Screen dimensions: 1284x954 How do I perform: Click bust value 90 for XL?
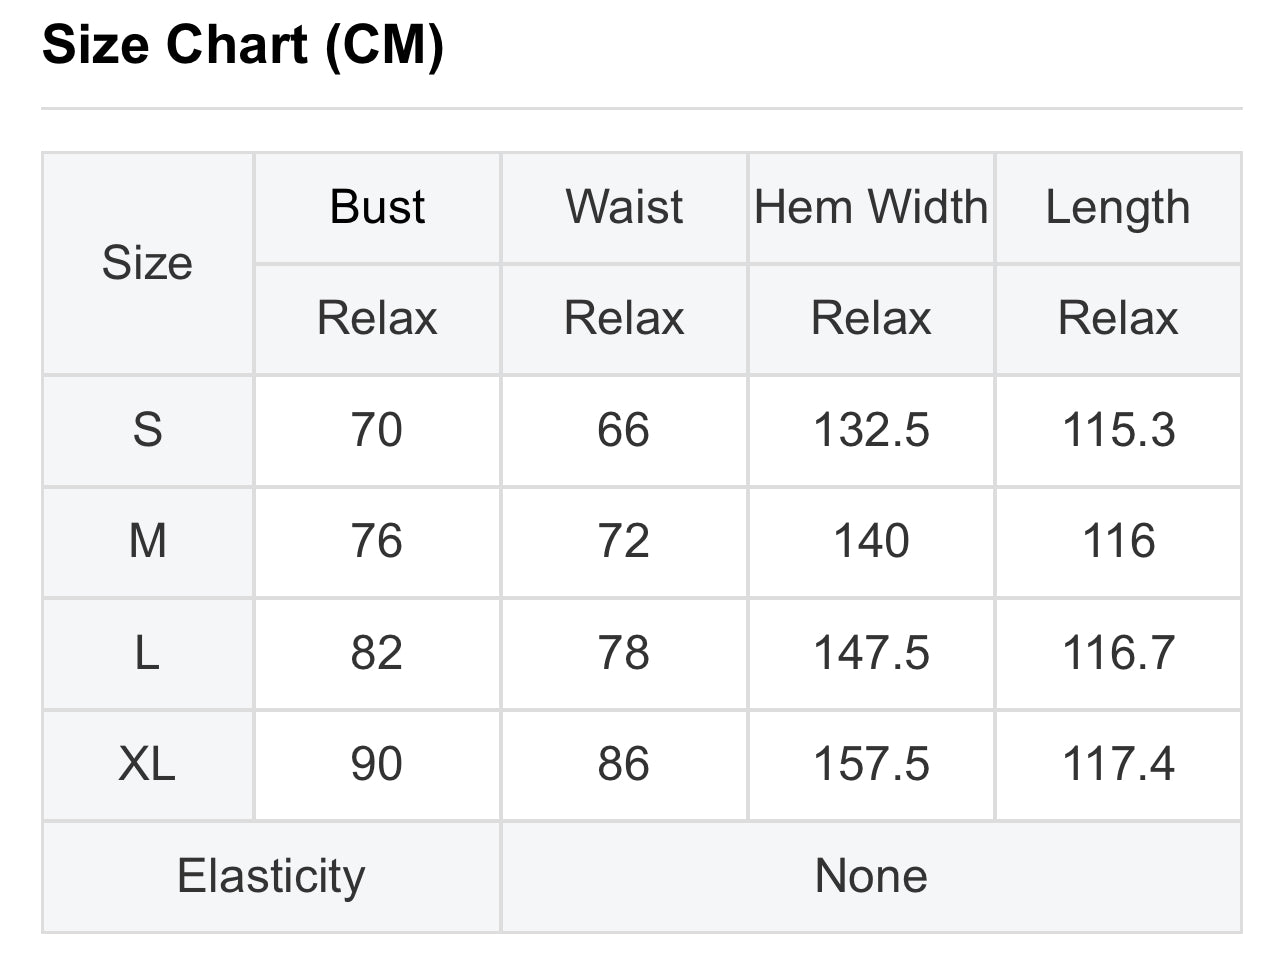(x=377, y=765)
